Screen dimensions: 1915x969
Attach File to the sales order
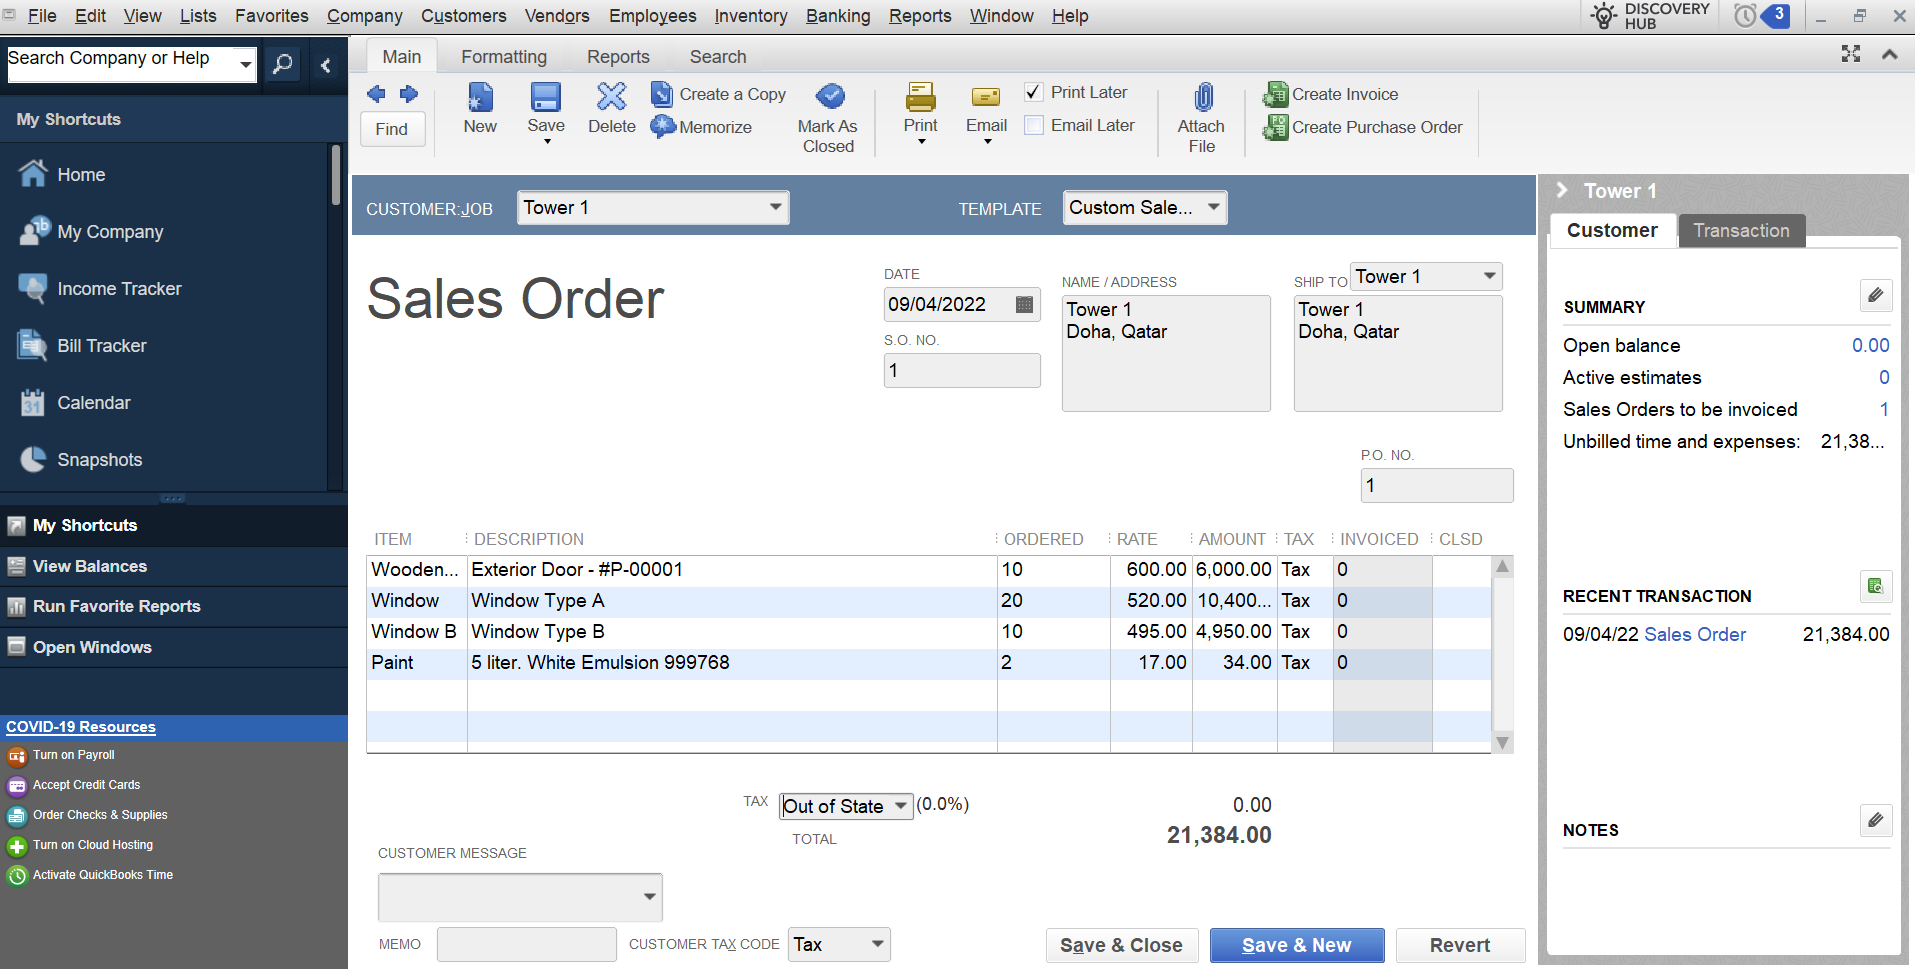click(1201, 118)
